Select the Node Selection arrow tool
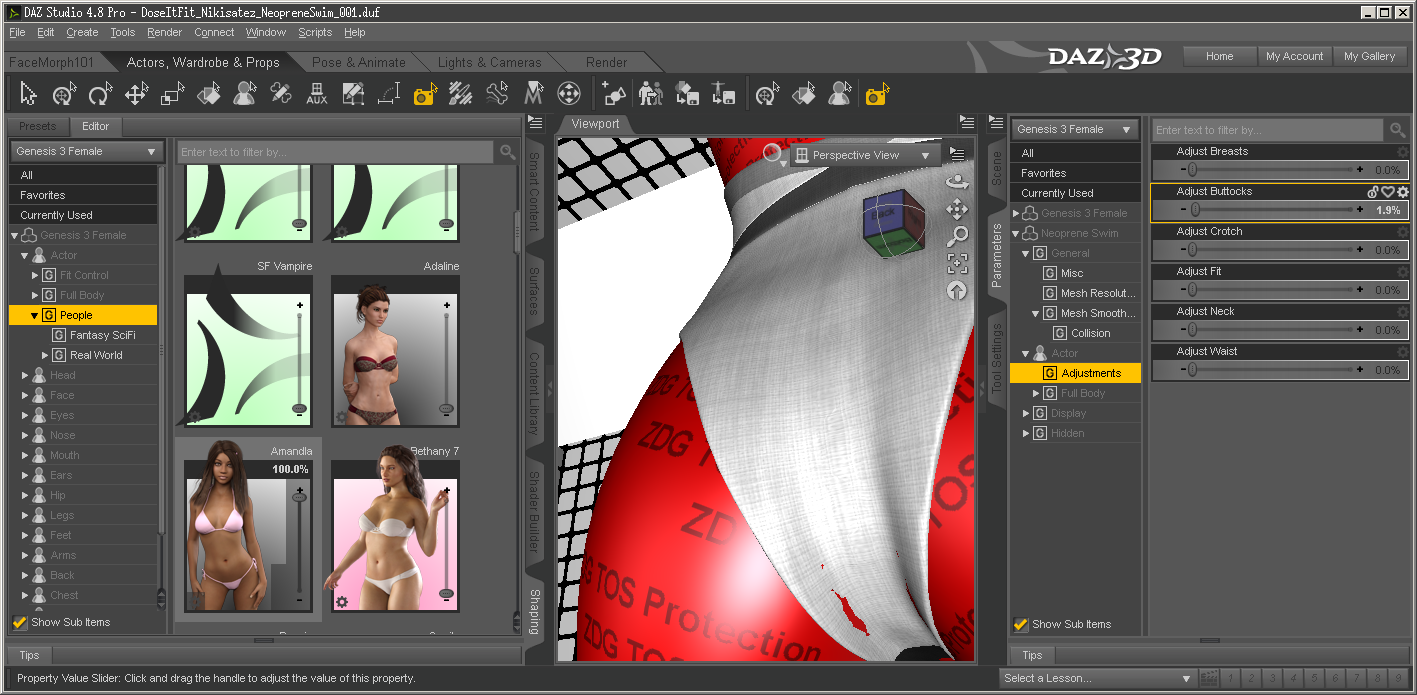 point(28,95)
